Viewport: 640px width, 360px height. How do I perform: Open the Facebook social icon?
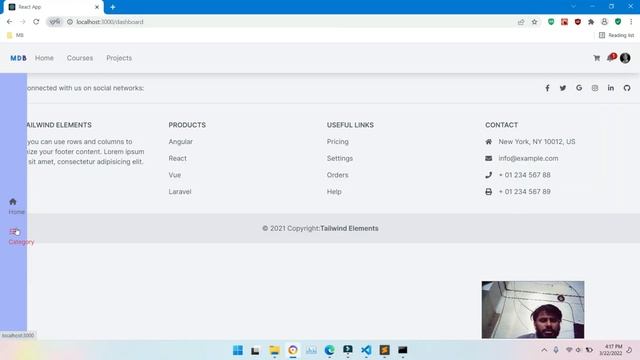click(547, 88)
